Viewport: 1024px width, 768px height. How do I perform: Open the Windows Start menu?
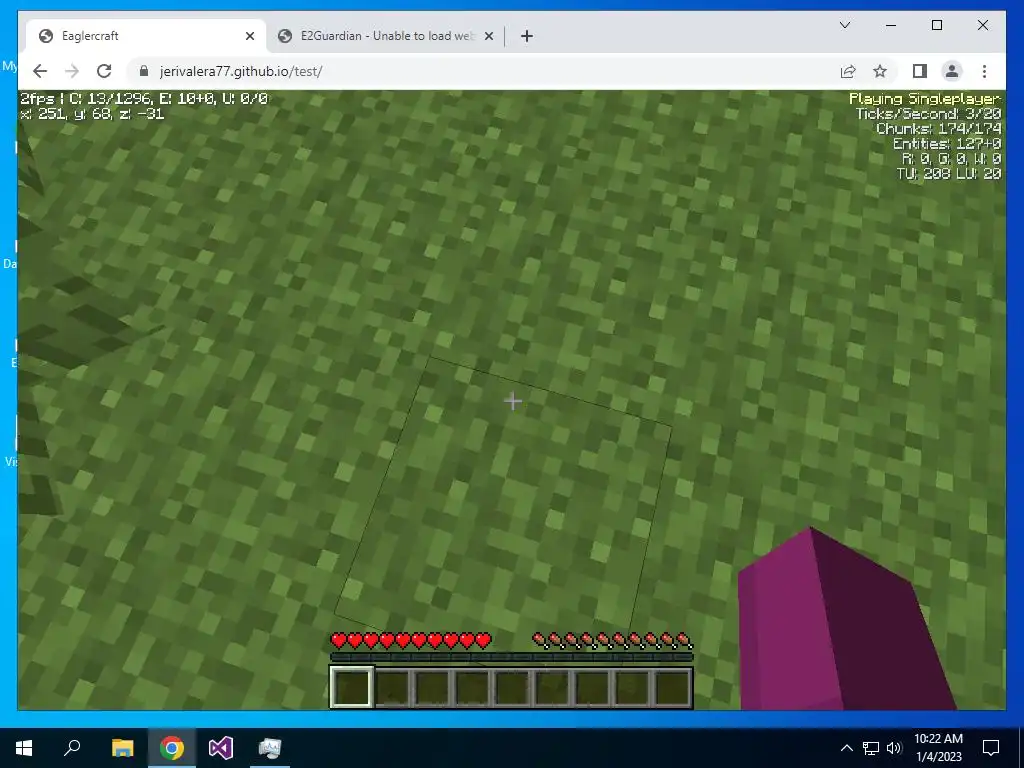click(x=24, y=748)
